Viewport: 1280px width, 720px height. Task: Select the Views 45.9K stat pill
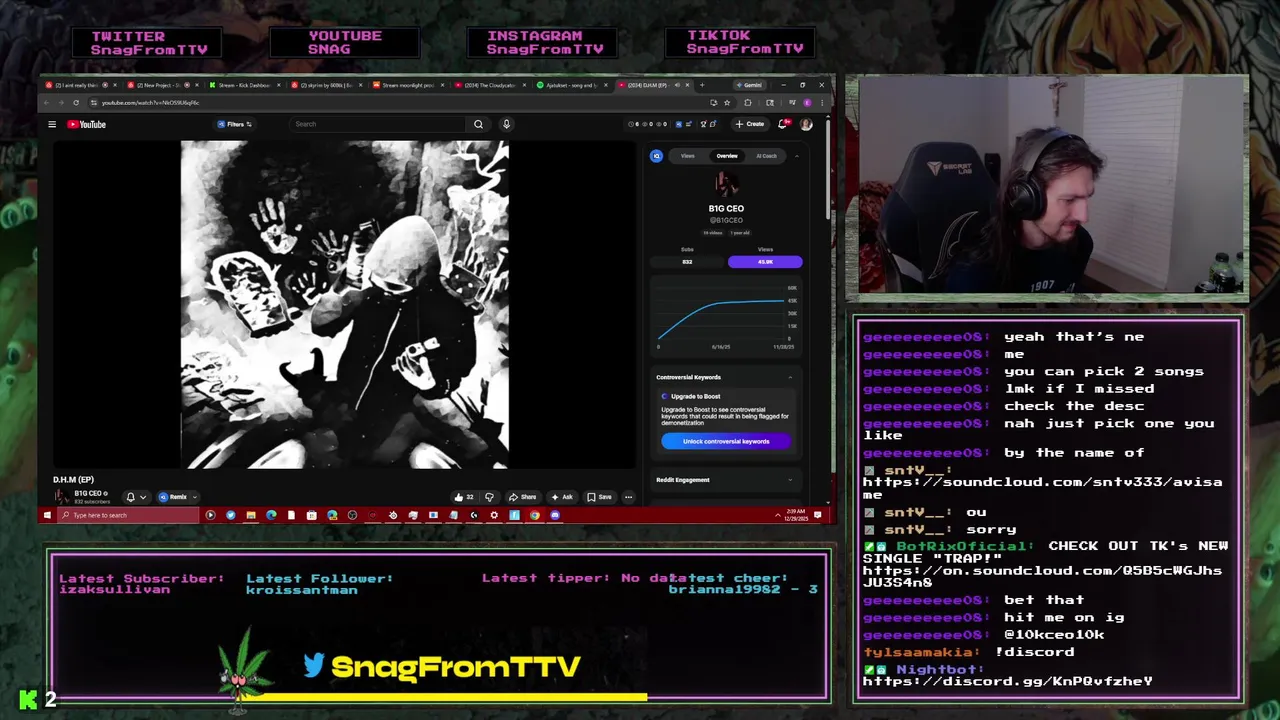click(x=765, y=262)
